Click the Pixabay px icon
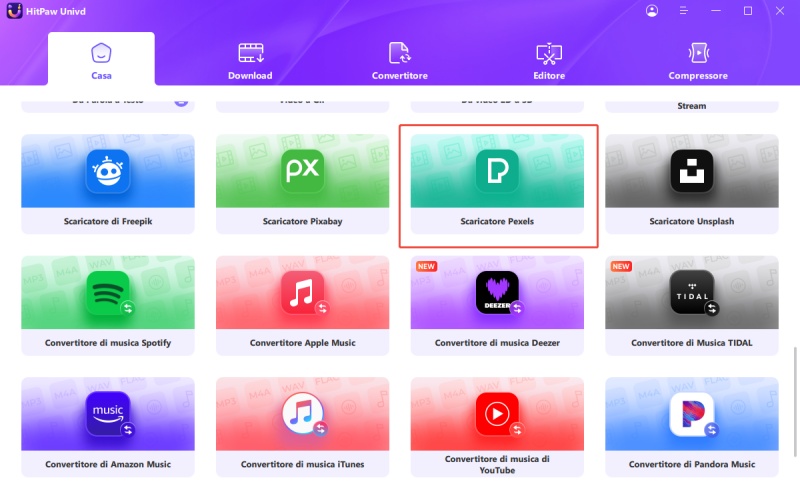 pyautogui.click(x=303, y=171)
